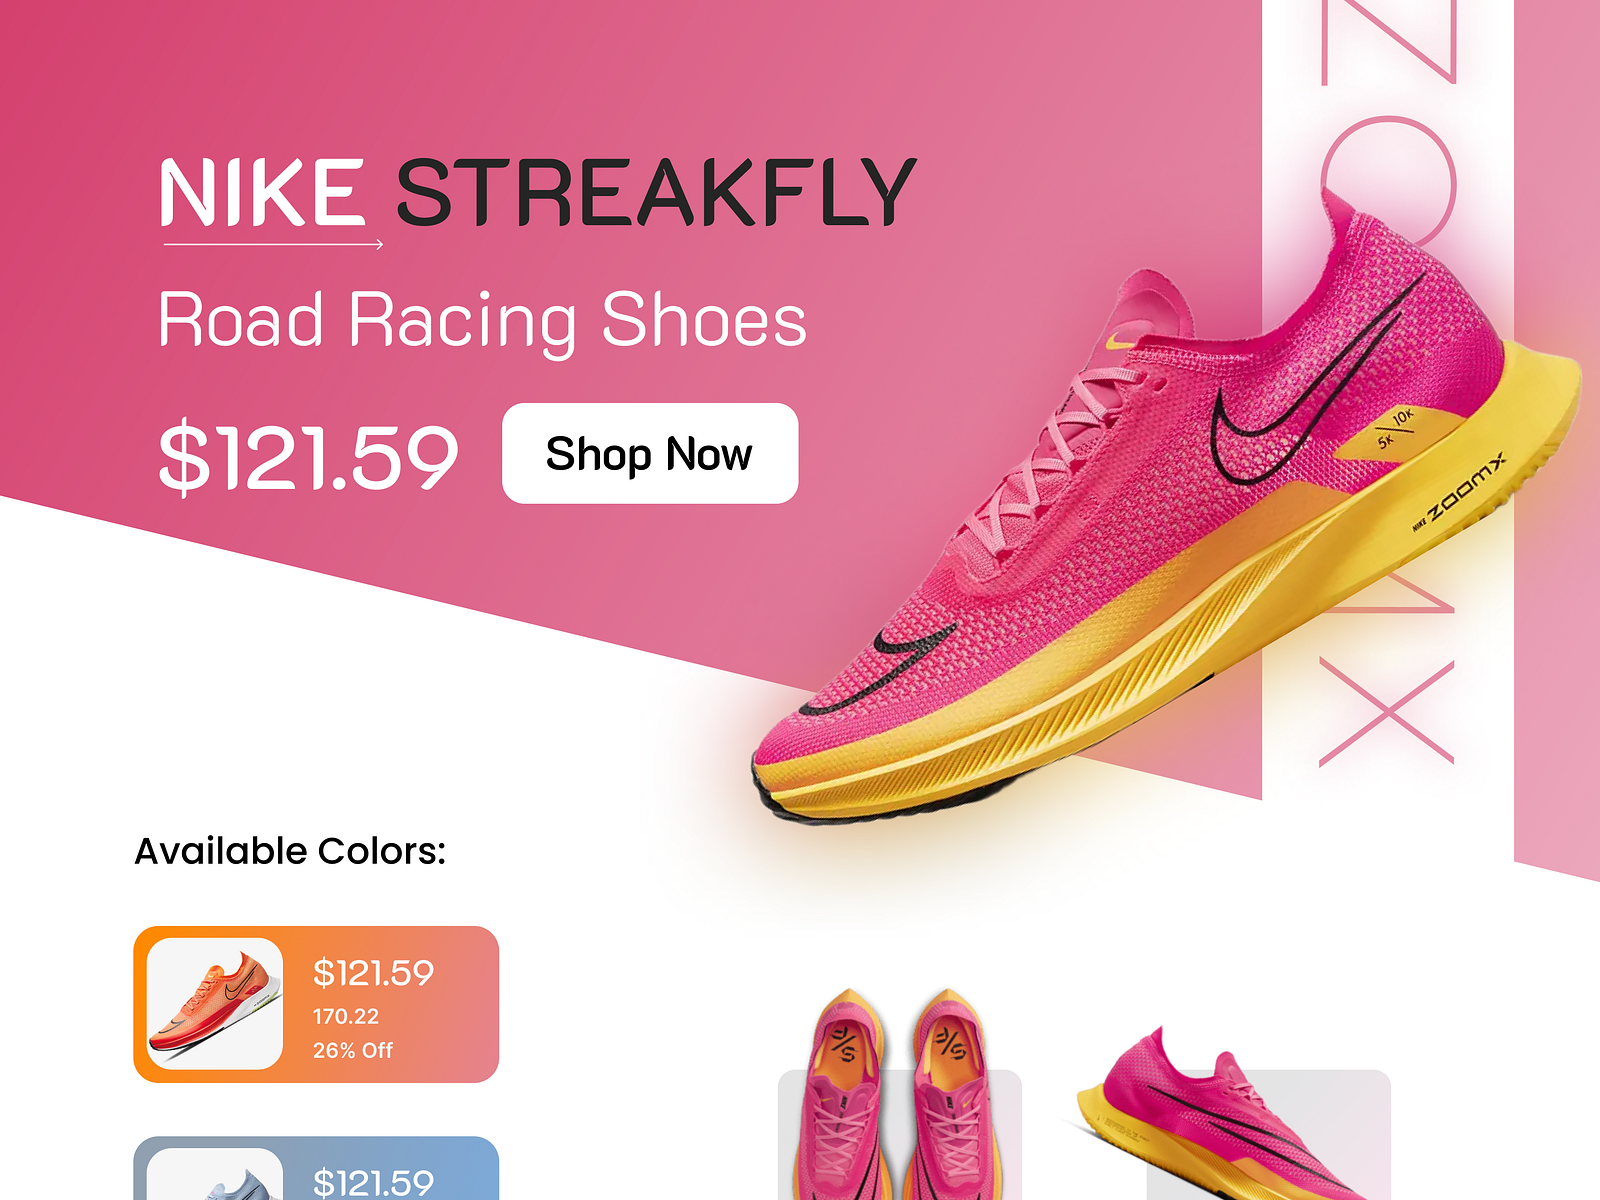1600x1200 pixels.
Task: Open the blue shoe thumbnail image
Action: click(x=215, y=1174)
